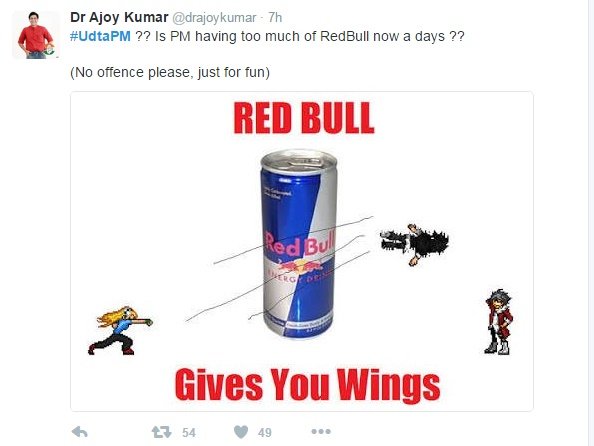Viewport: 594px width, 446px height.
Task: Click the blonde pixel character sprite
Action: click(120, 330)
